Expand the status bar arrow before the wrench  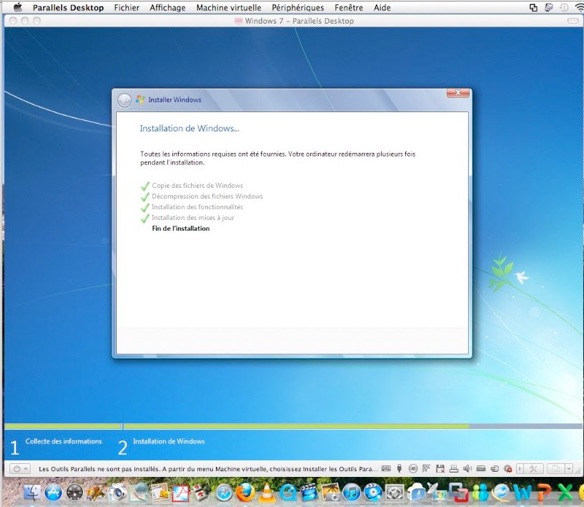coord(520,469)
